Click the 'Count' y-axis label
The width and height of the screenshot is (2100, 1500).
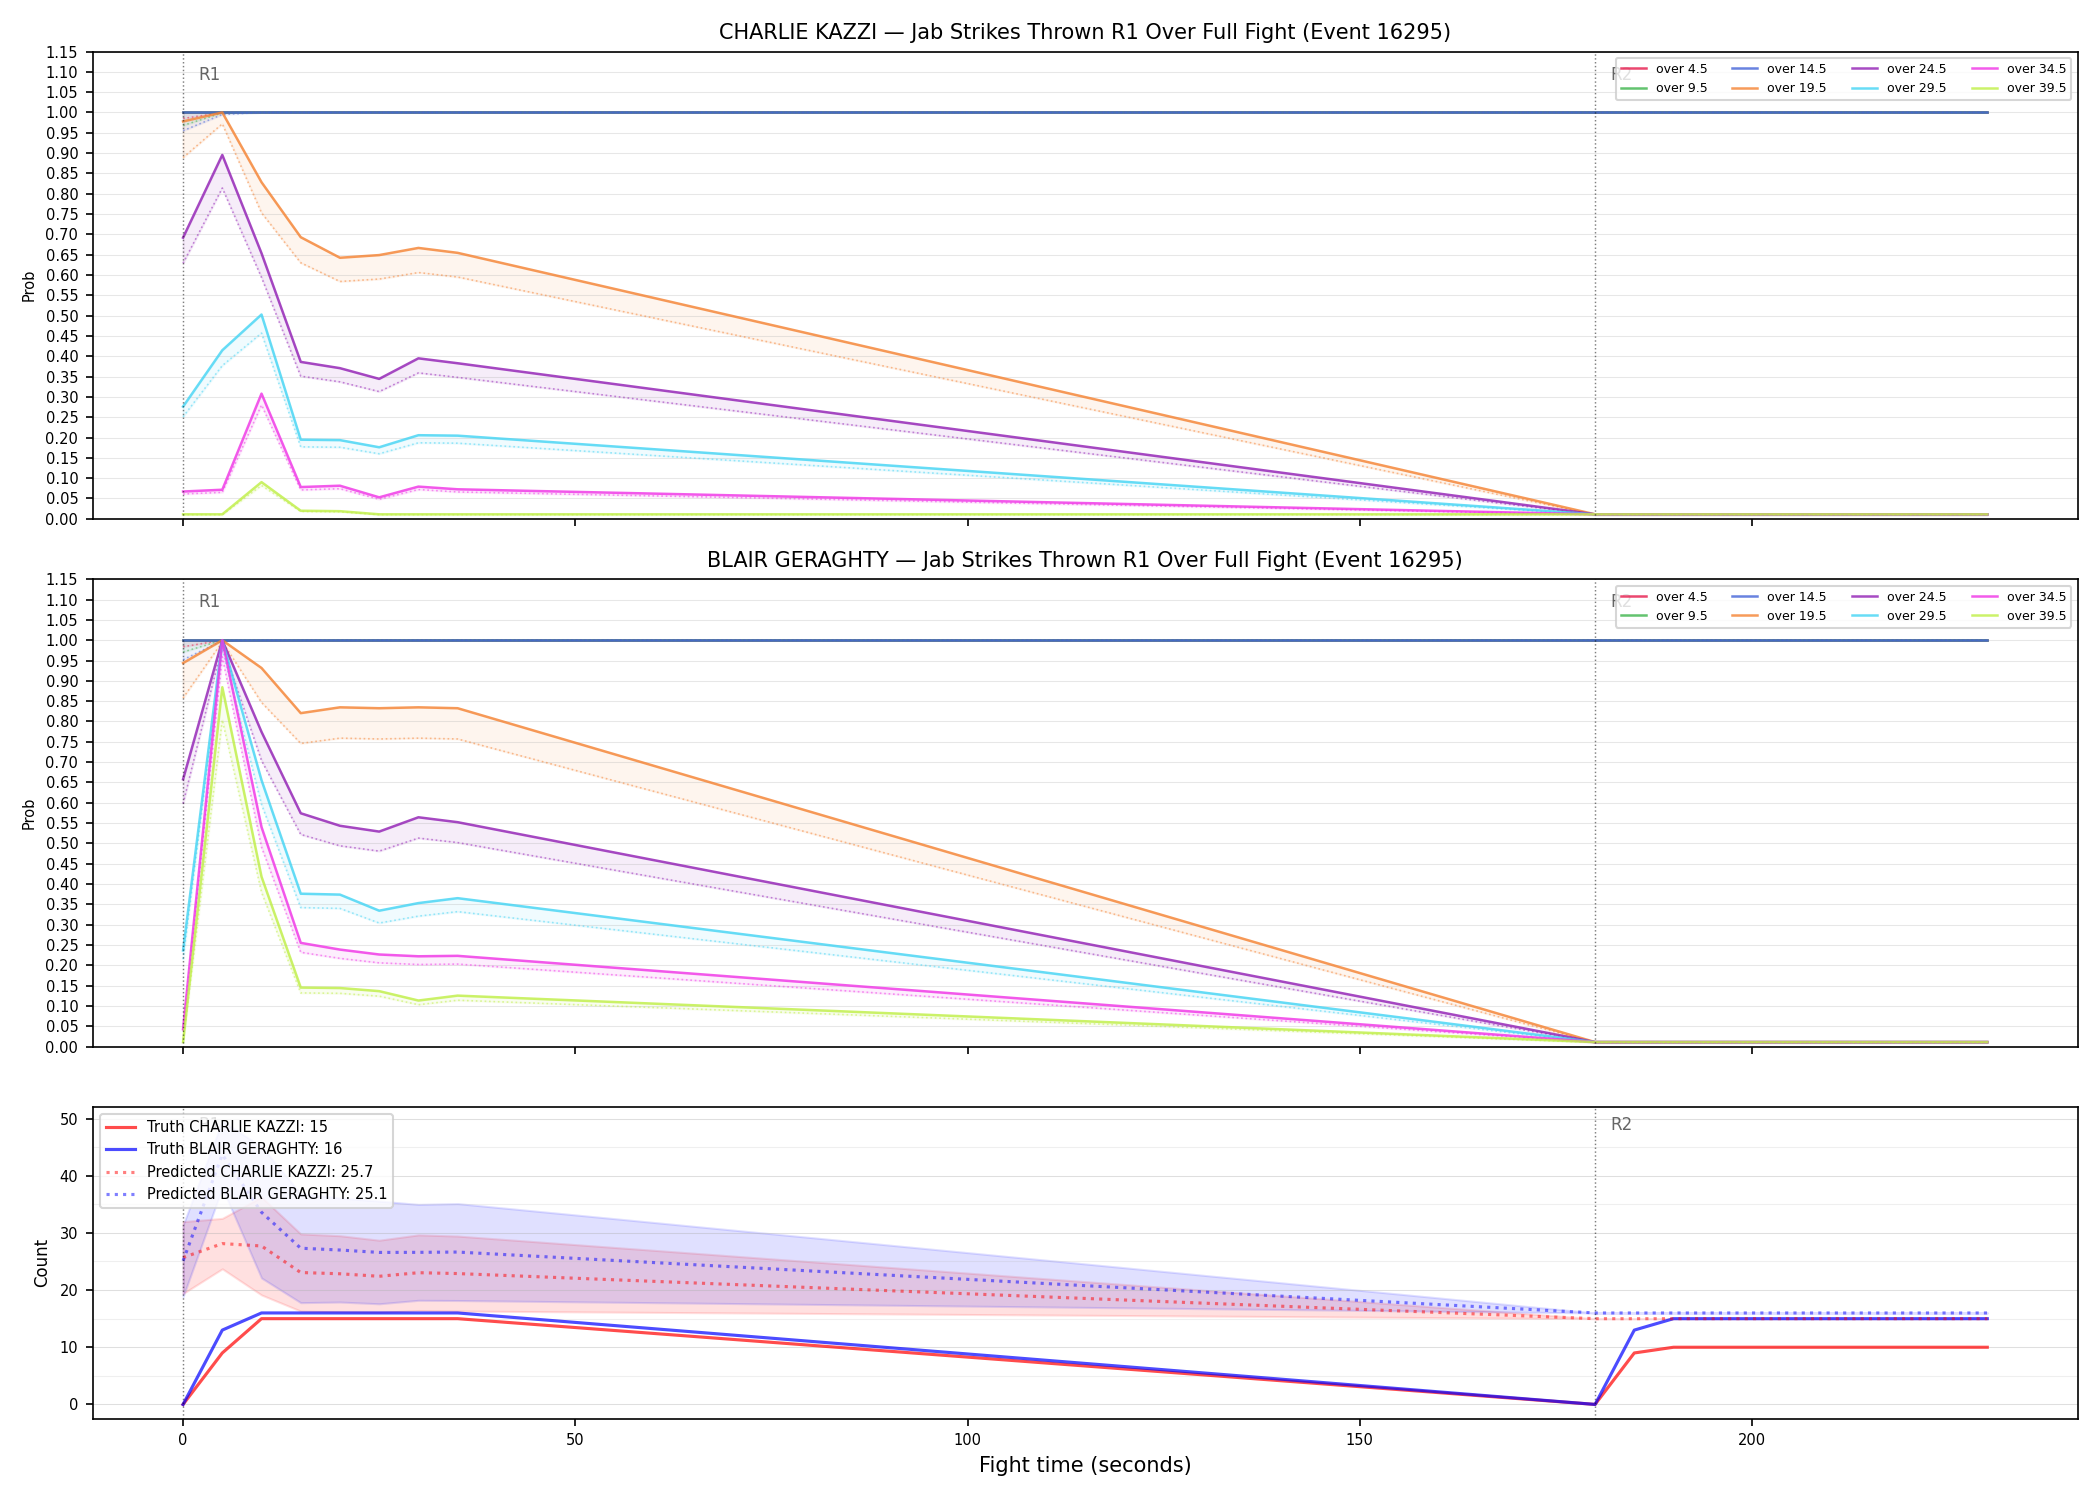tap(41, 1263)
